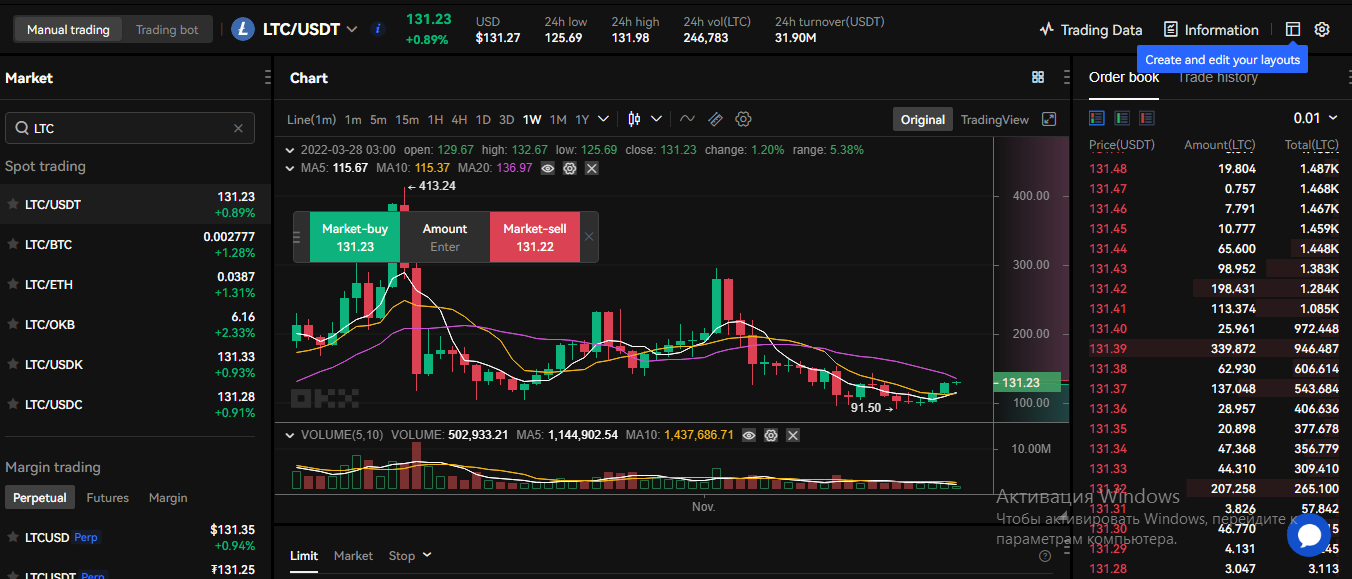Favorite the LTC/BTC pair star
This screenshot has height=579, width=1352.
click(13, 244)
